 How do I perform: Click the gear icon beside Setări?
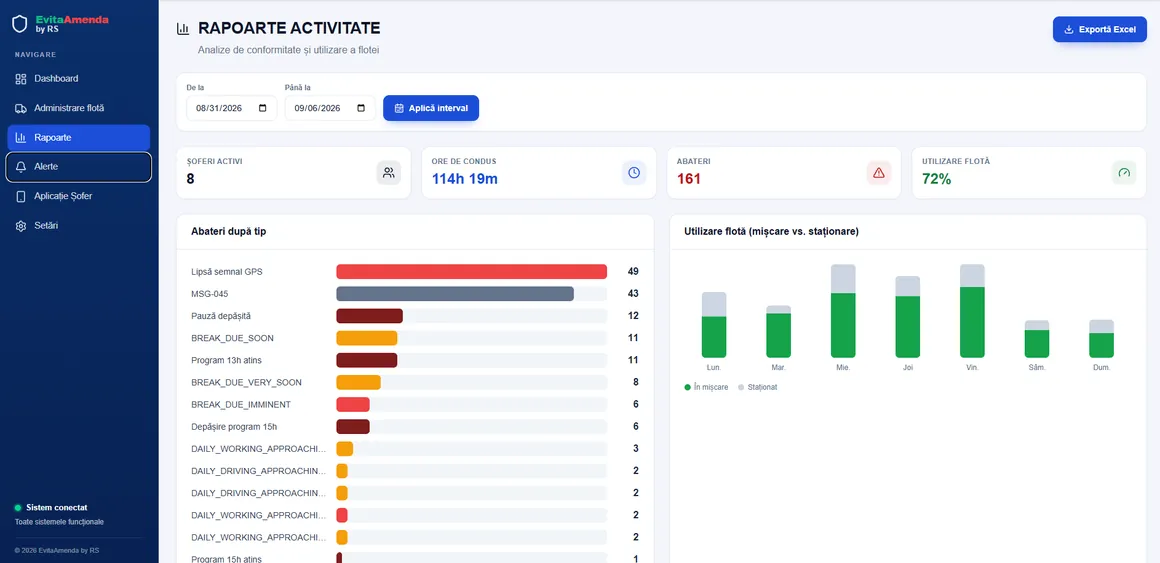point(21,226)
